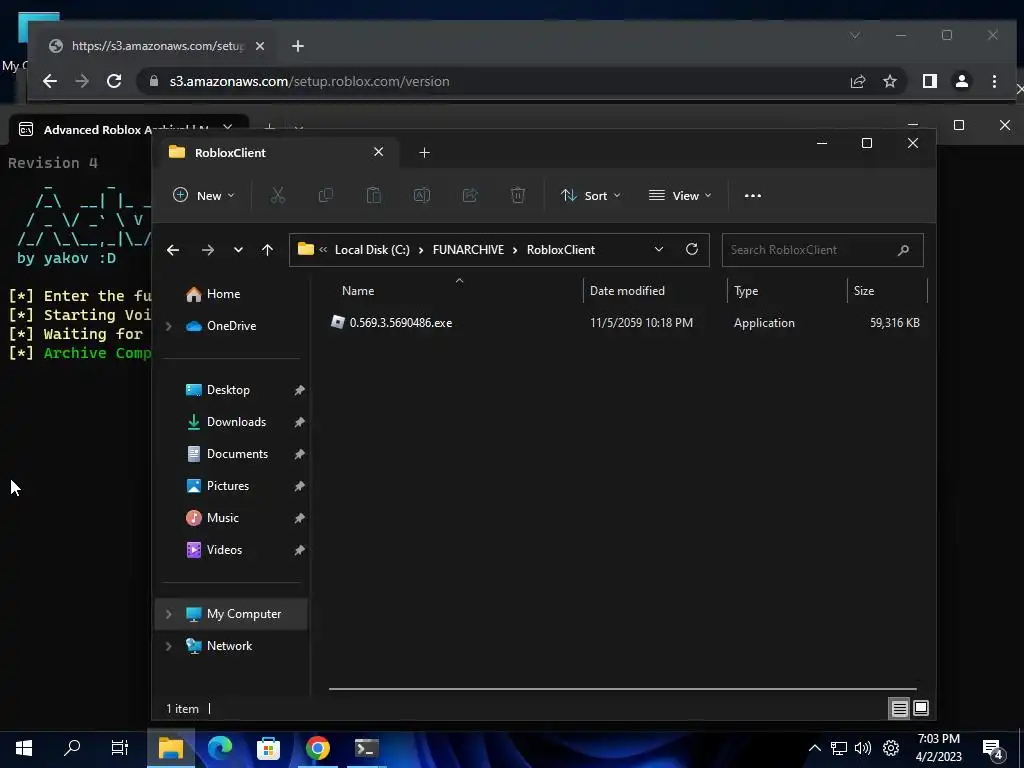This screenshot has width=1024, height=768.
Task: Go back in File Explorer navigation
Action: point(173,250)
